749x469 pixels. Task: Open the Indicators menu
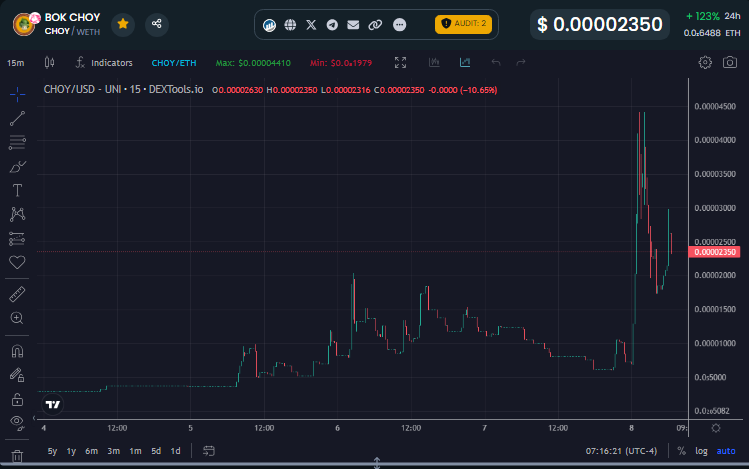pos(104,63)
